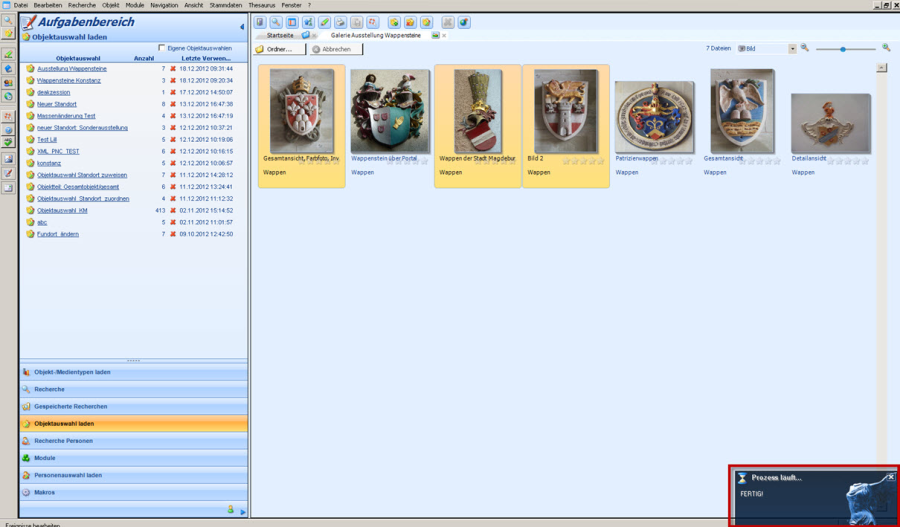Screen dimensions: 900x527
Task: Open the 'Wappensteine Konstanz' object selection link
Action: pyautogui.click(x=69, y=80)
